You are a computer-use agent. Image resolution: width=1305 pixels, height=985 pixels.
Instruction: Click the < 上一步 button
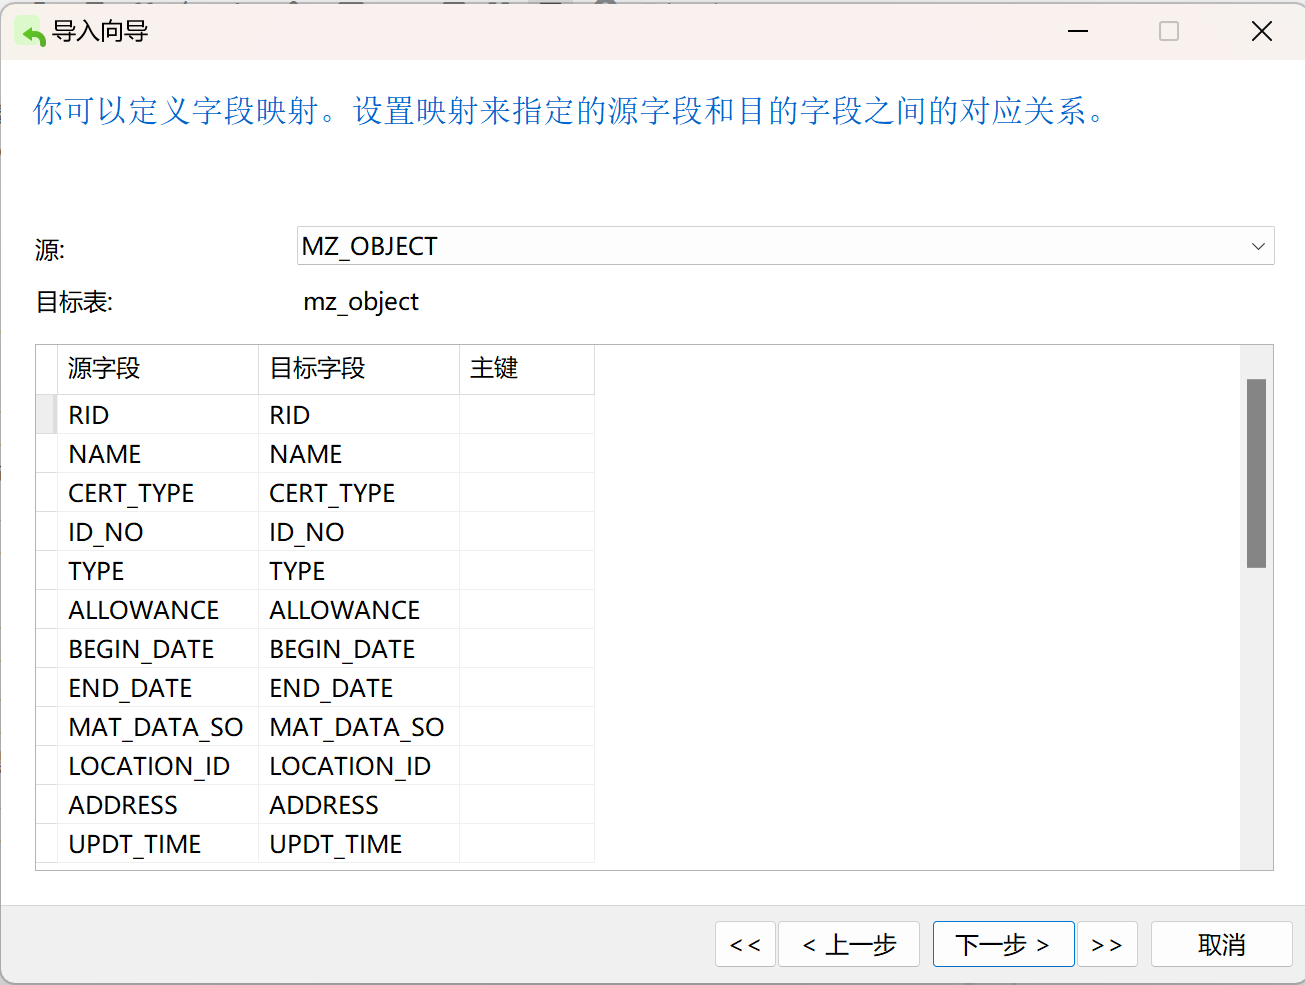849,944
